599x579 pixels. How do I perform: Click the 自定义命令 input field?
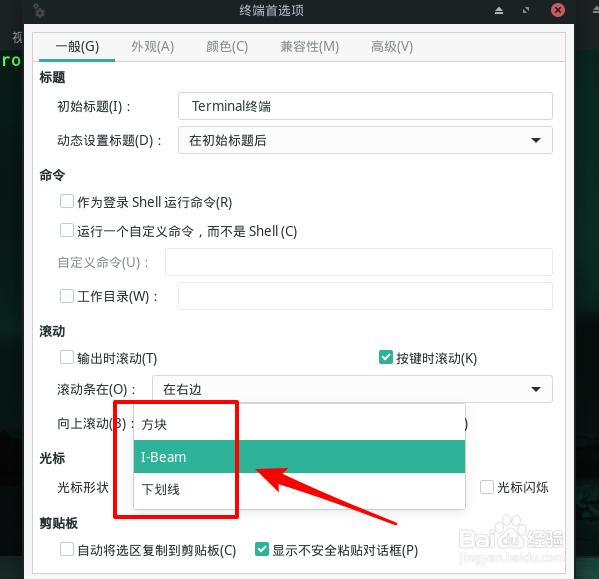click(358, 262)
